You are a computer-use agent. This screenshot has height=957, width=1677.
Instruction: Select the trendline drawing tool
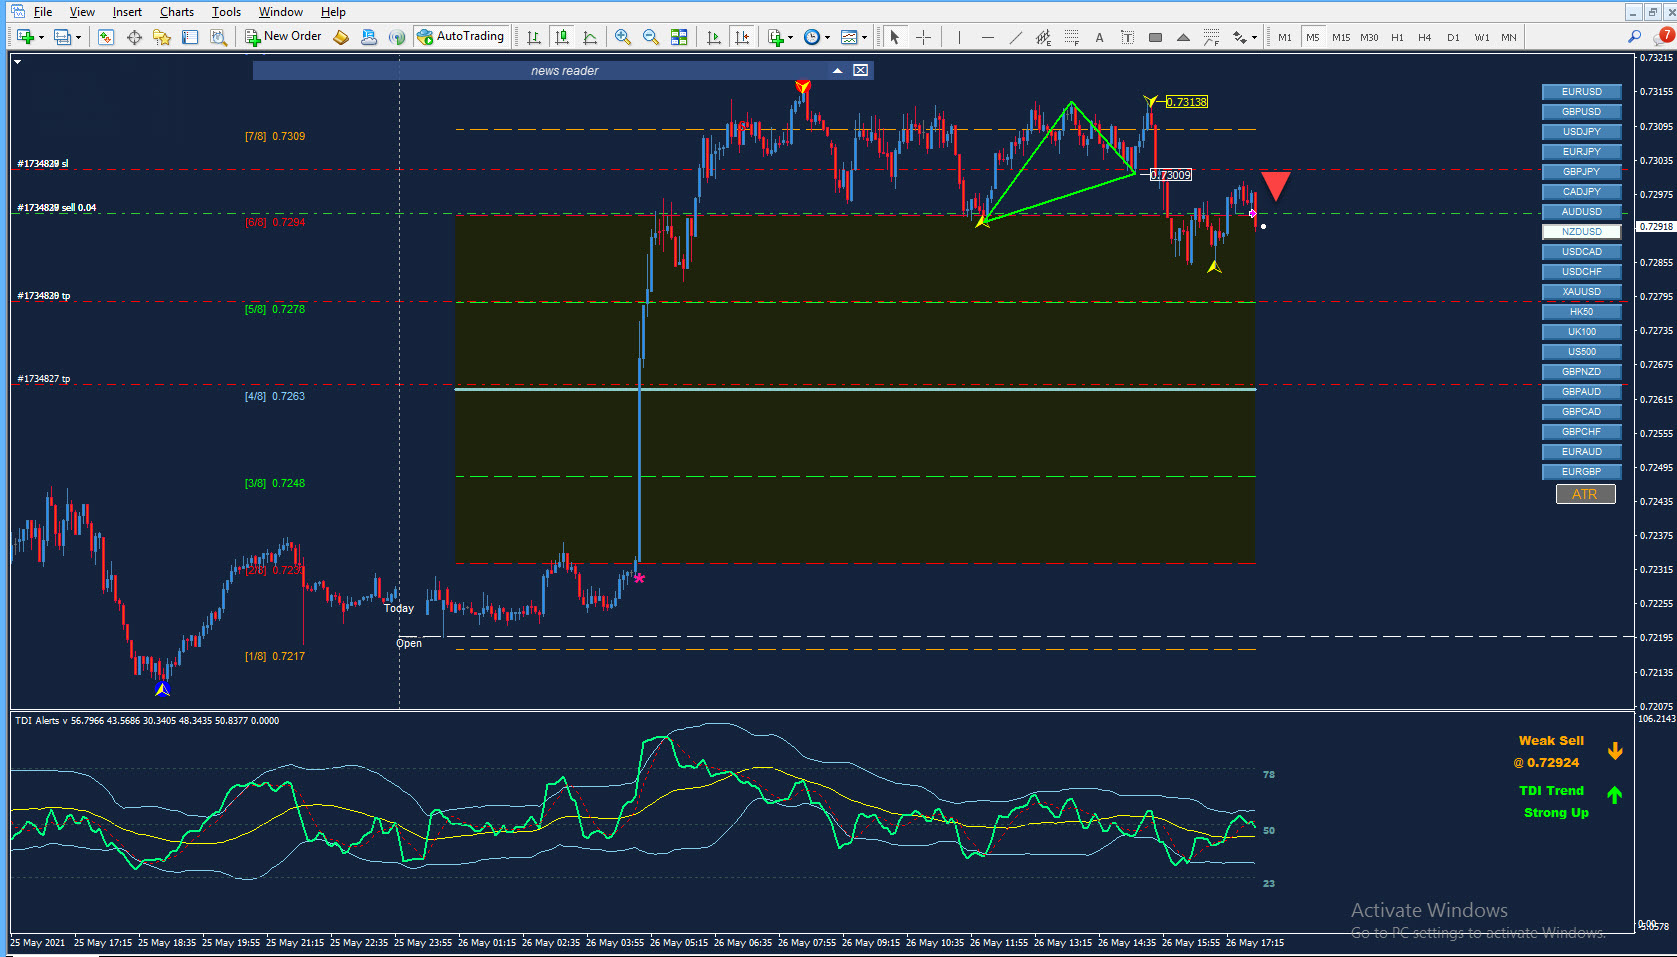1015,37
